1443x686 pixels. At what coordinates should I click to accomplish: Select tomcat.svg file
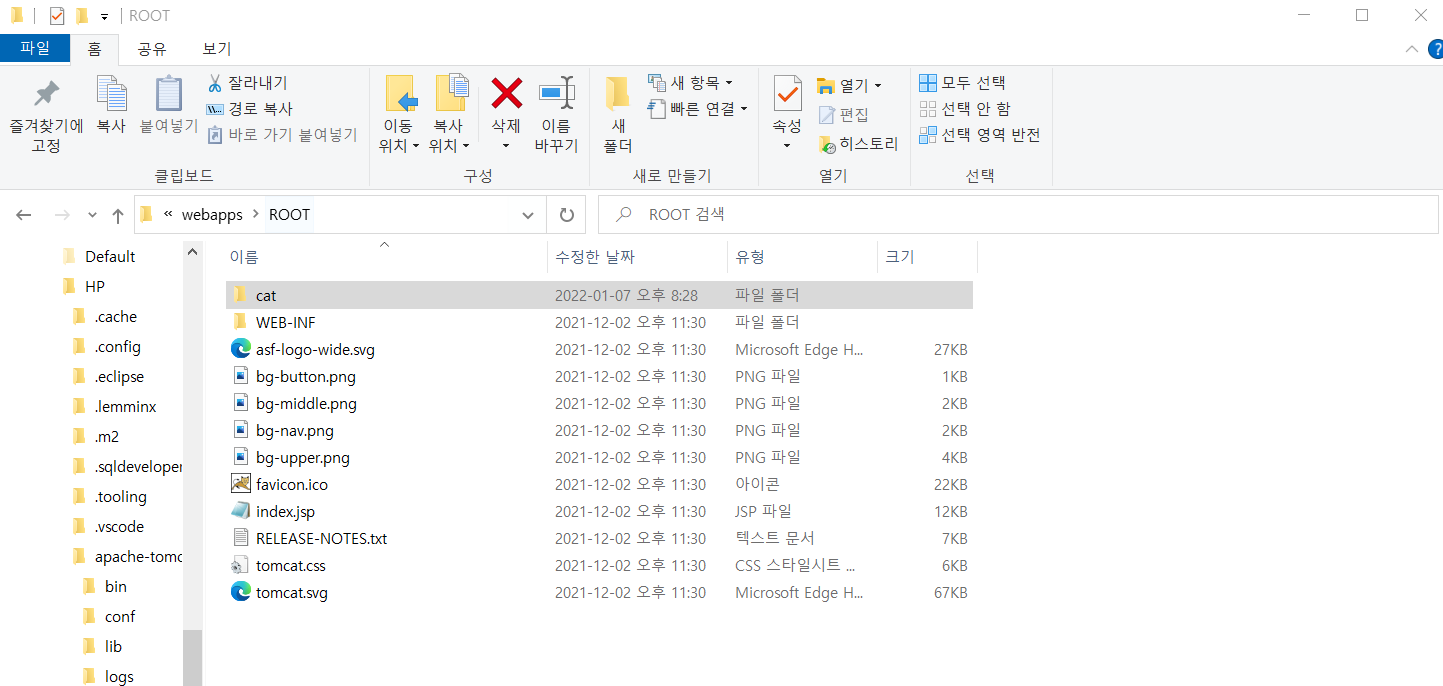(599, 592)
